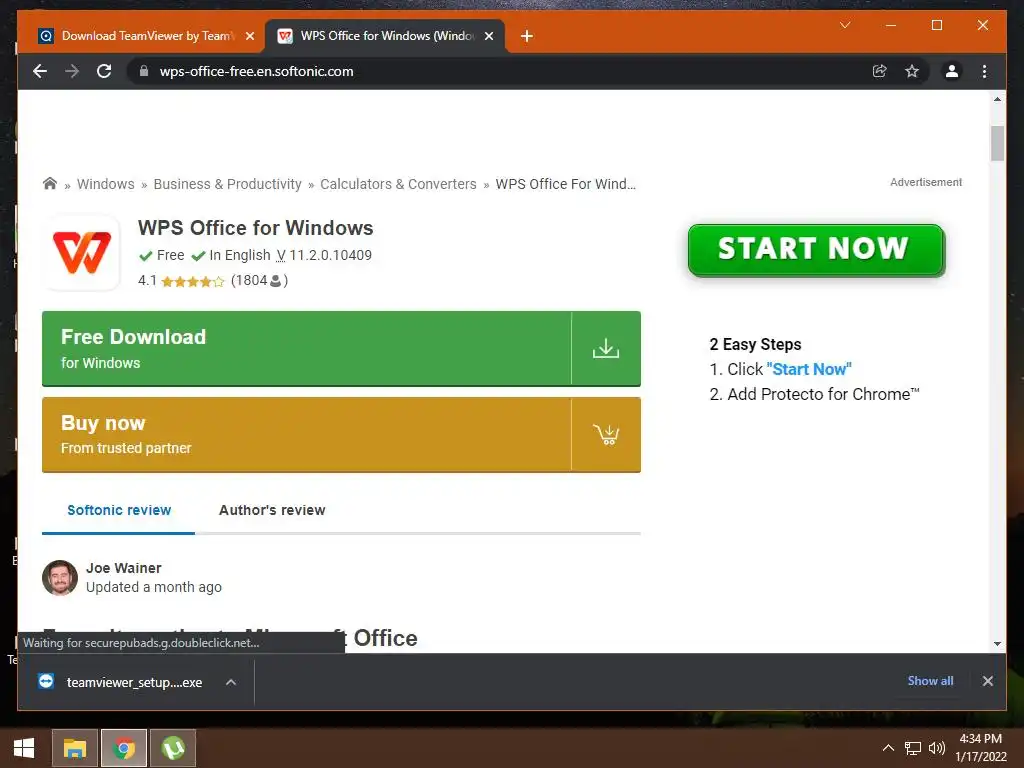Click the START NOW ad button
This screenshot has width=1024, height=768.
[x=816, y=249]
